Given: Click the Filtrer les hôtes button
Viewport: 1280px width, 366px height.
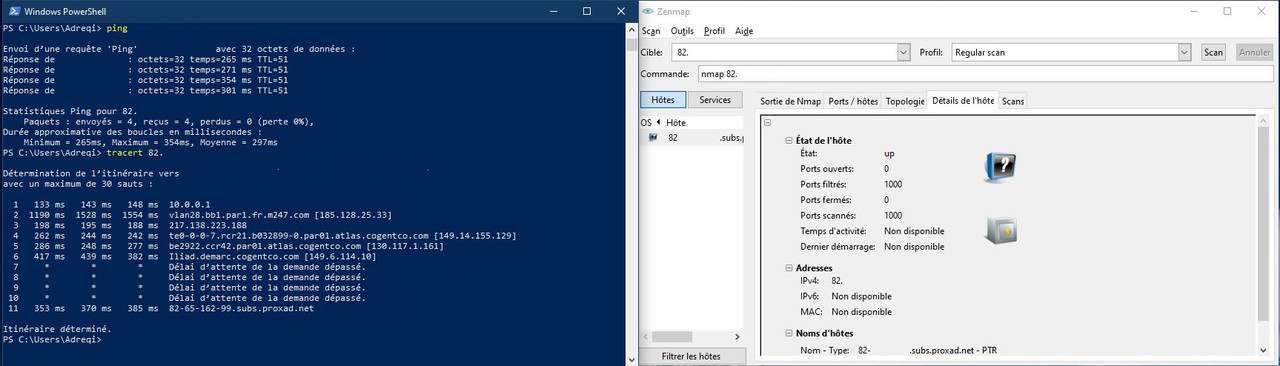Looking at the screenshot, I should coord(691,356).
